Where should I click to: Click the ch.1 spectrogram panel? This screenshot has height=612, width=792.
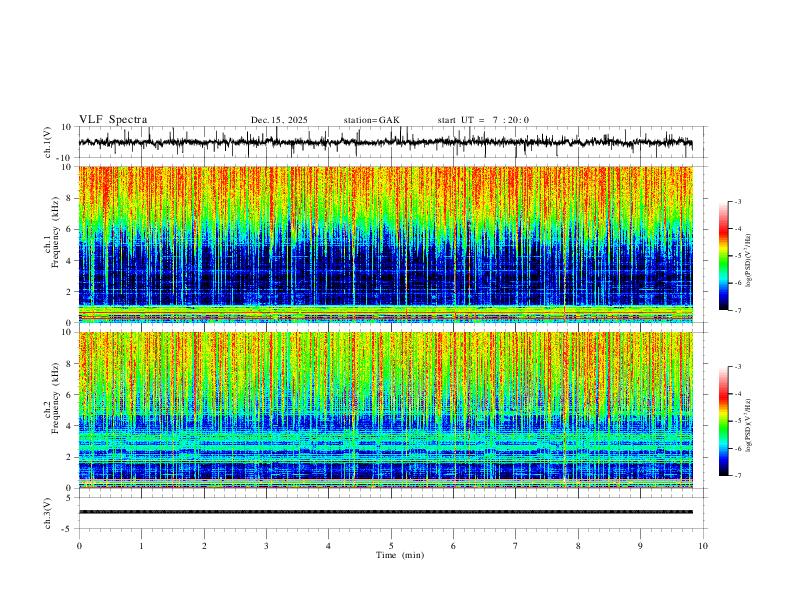pos(385,244)
